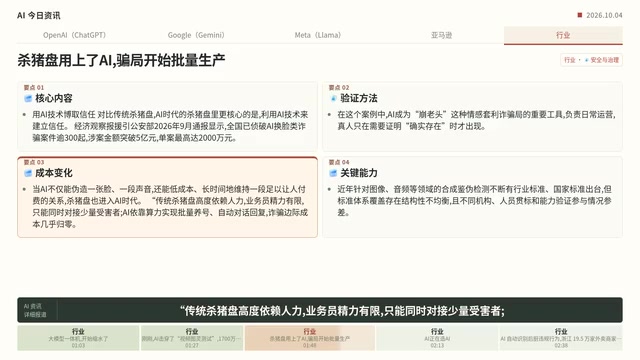Click the paragraph starting 用AI技术博取信任

point(170,126)
